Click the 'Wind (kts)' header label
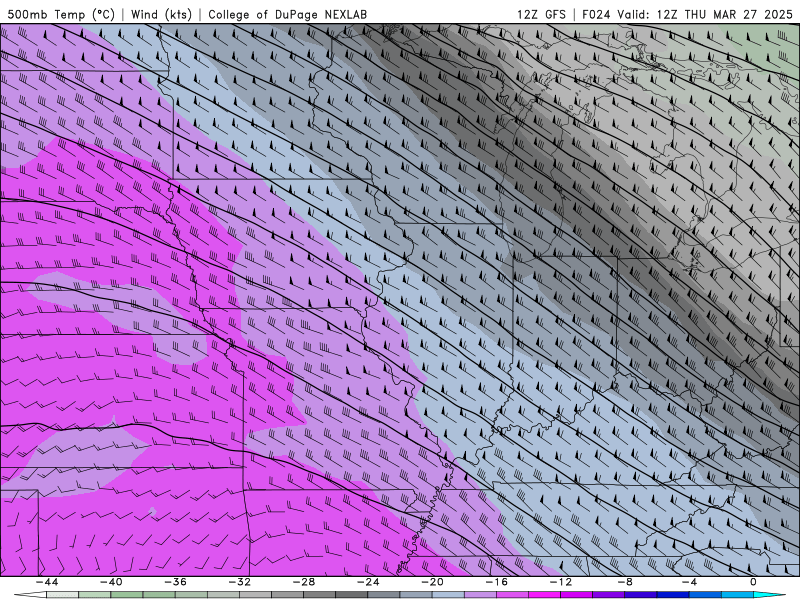 tap(161, 14)
